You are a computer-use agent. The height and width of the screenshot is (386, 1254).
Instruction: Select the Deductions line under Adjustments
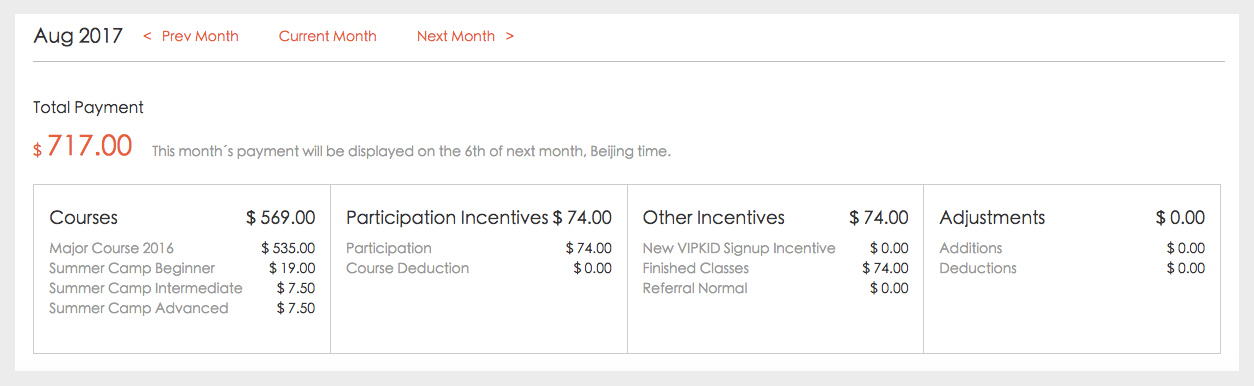[1072, 268]
